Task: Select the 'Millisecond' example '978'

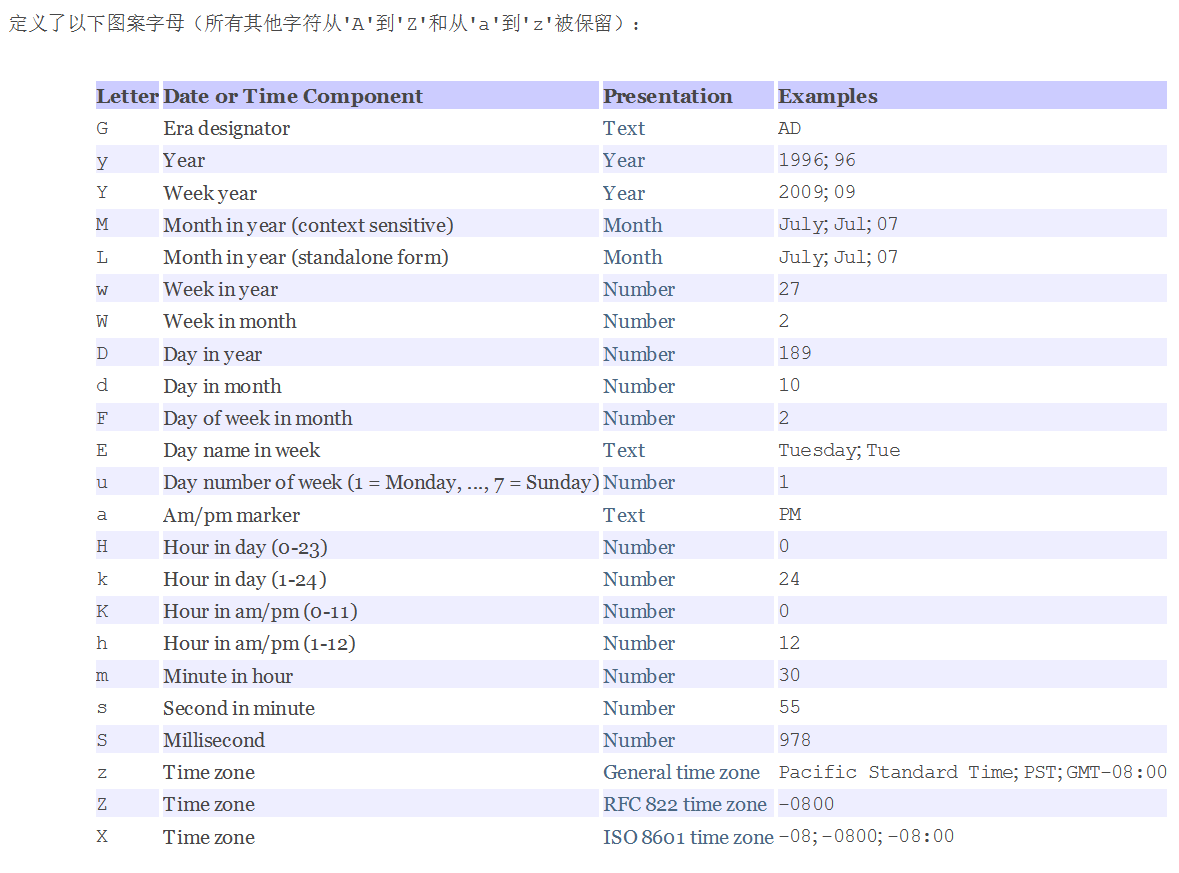Action: click(794, 739)
